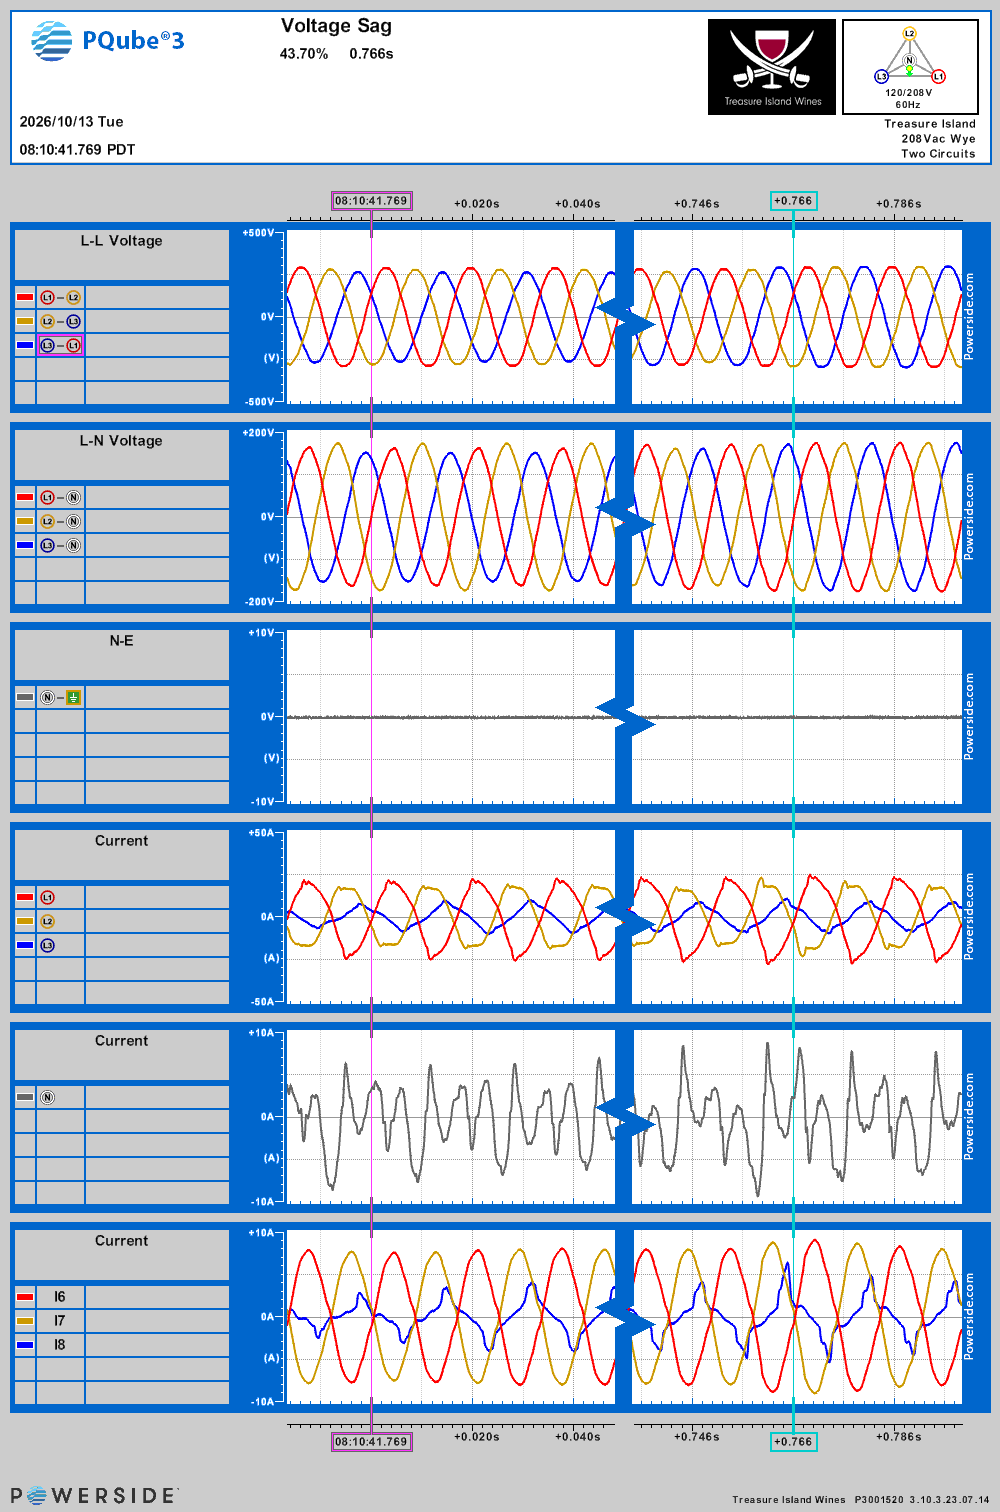Click the I6 label in the Current legend

(x=60, y=1297)
